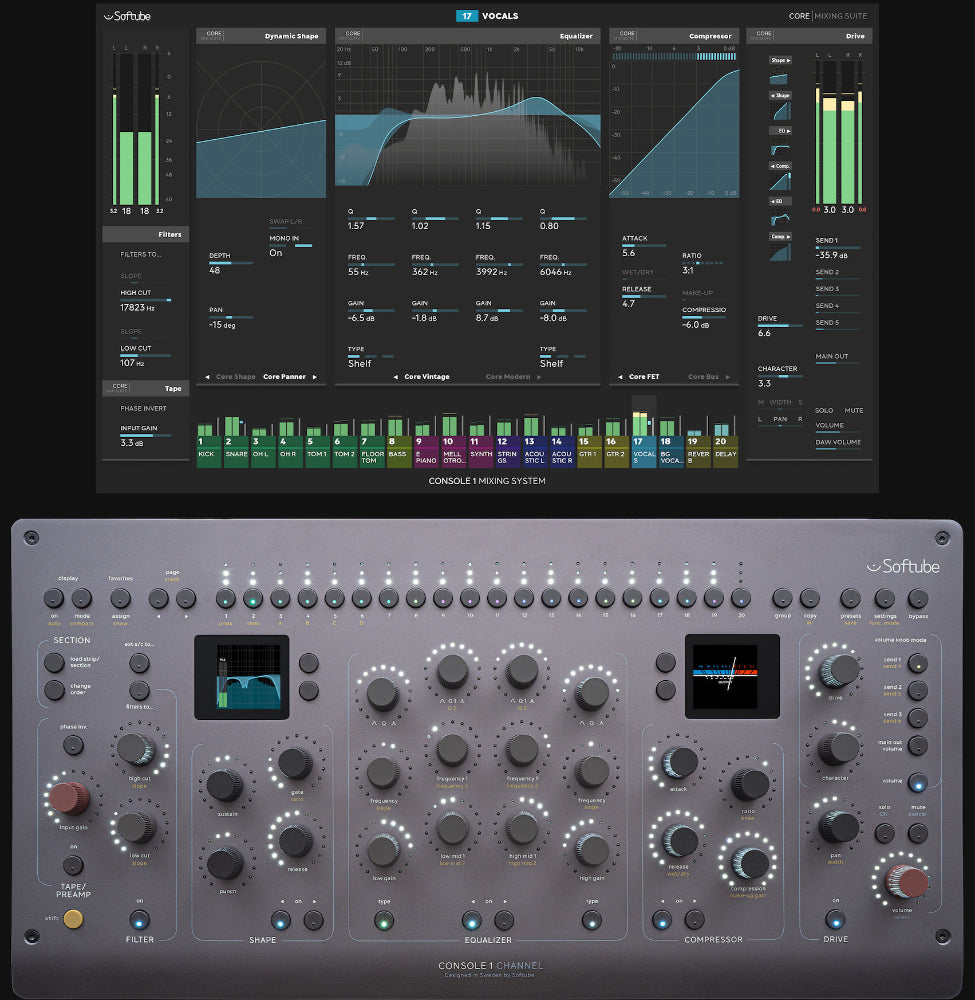Select the BASS channel in track strip
Screen dimensions: 975x1000
(x=399, y=447)
